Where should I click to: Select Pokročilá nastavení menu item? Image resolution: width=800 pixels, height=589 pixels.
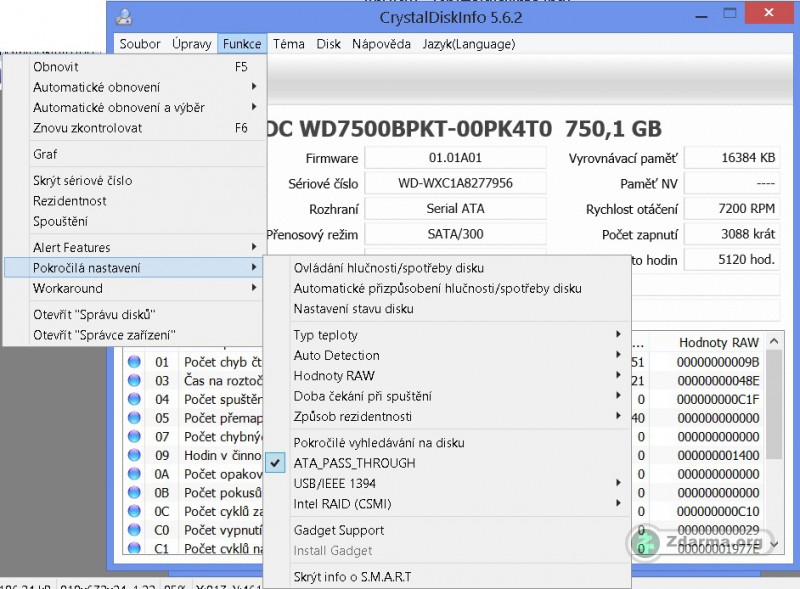(x=135, y=268)
